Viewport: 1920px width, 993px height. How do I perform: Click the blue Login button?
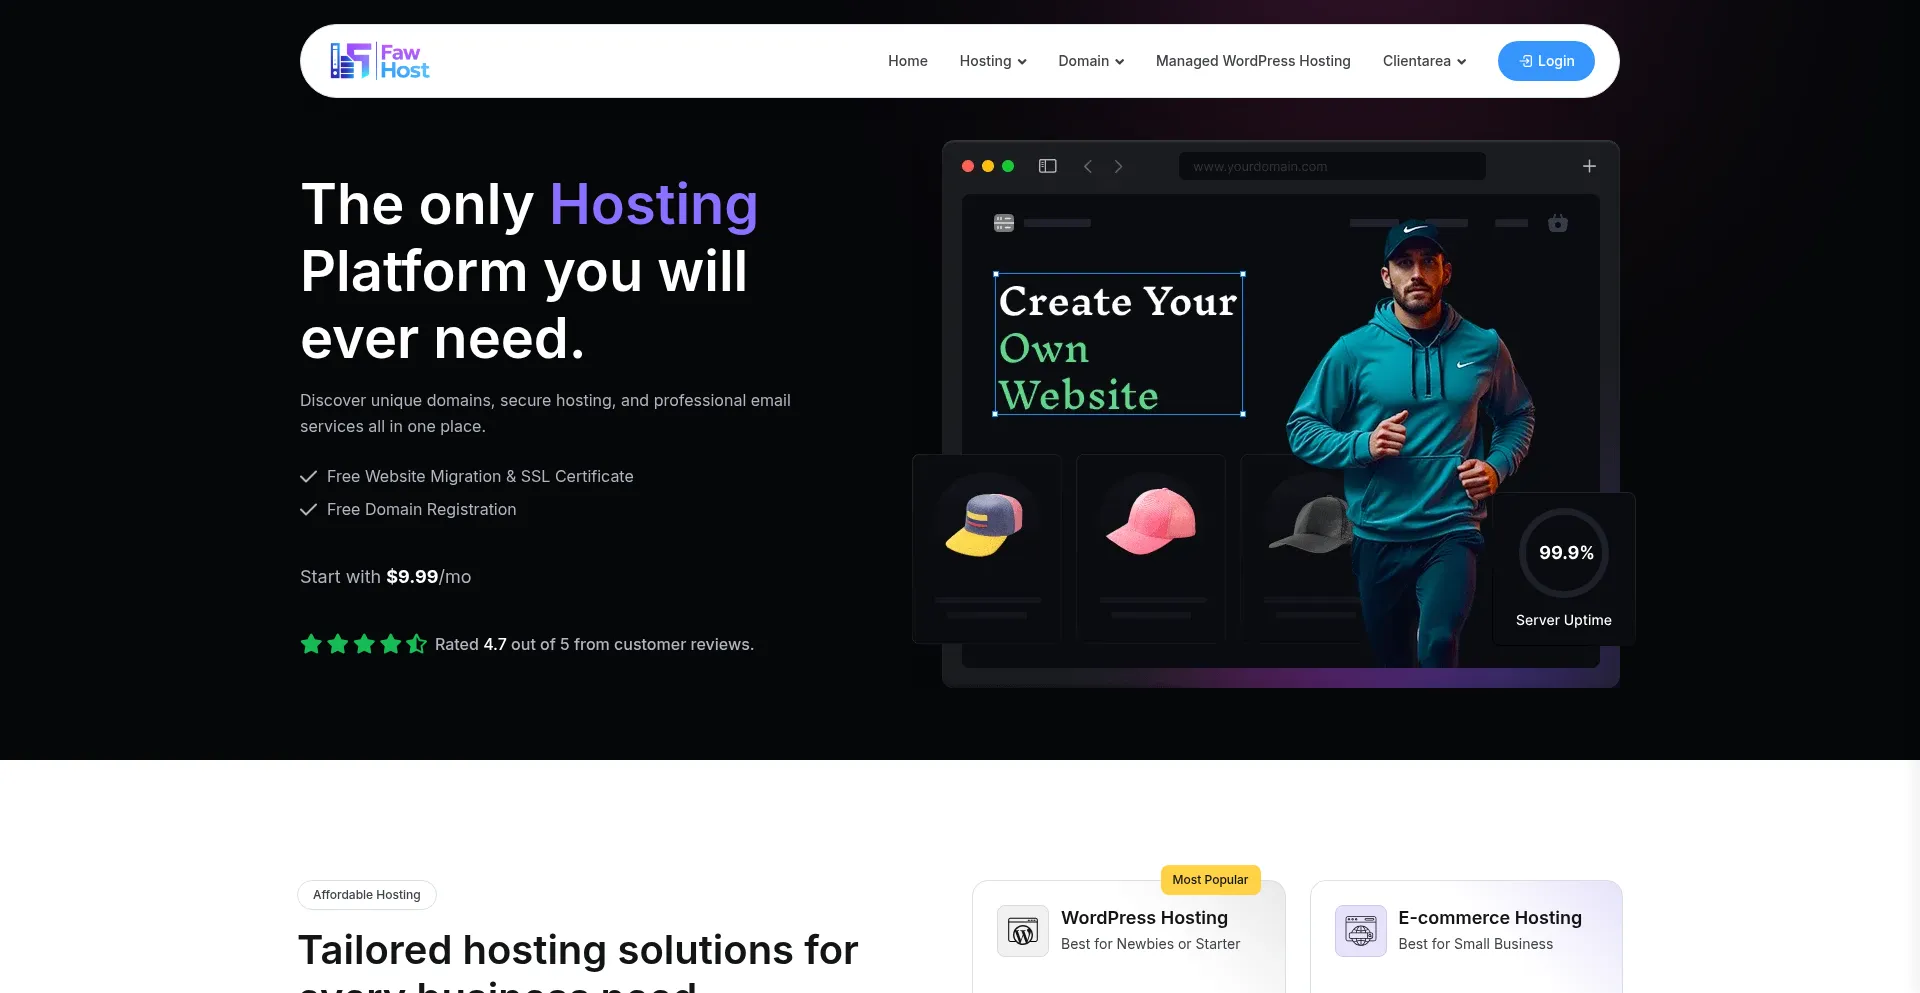1546,61
